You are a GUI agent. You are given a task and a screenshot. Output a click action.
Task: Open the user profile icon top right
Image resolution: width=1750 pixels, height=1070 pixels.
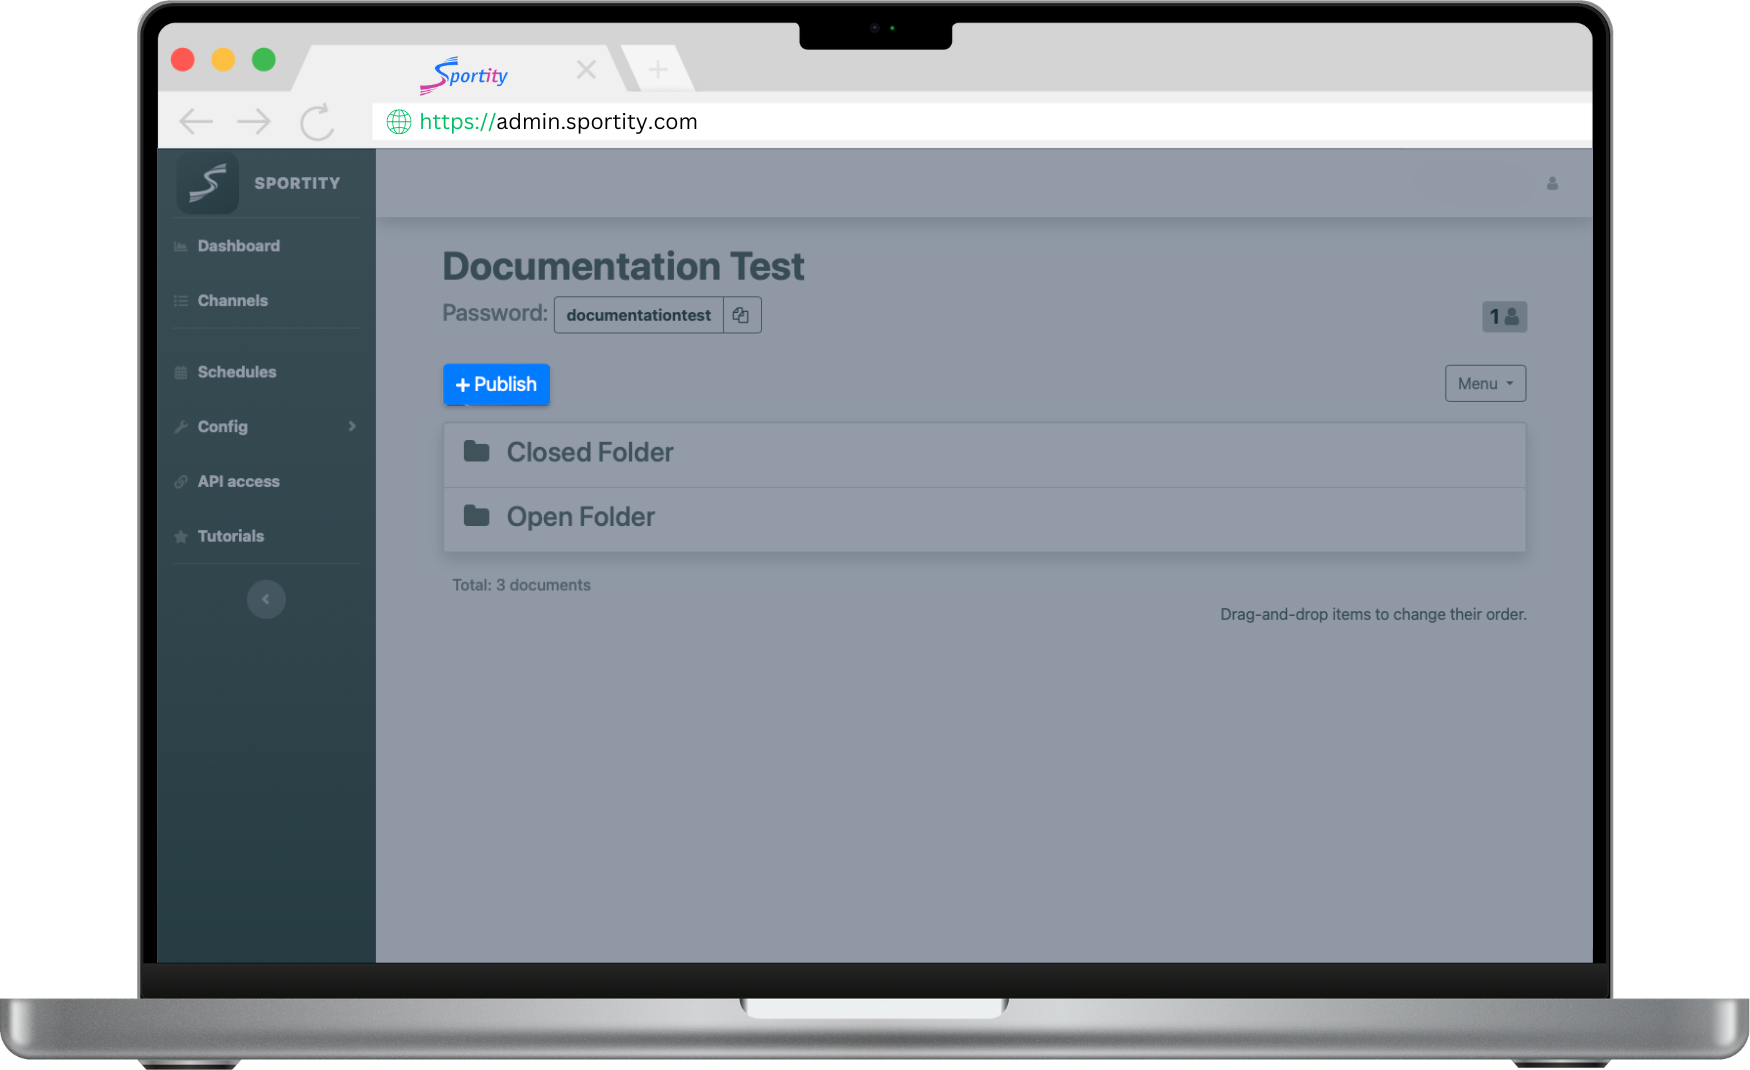1553,183
